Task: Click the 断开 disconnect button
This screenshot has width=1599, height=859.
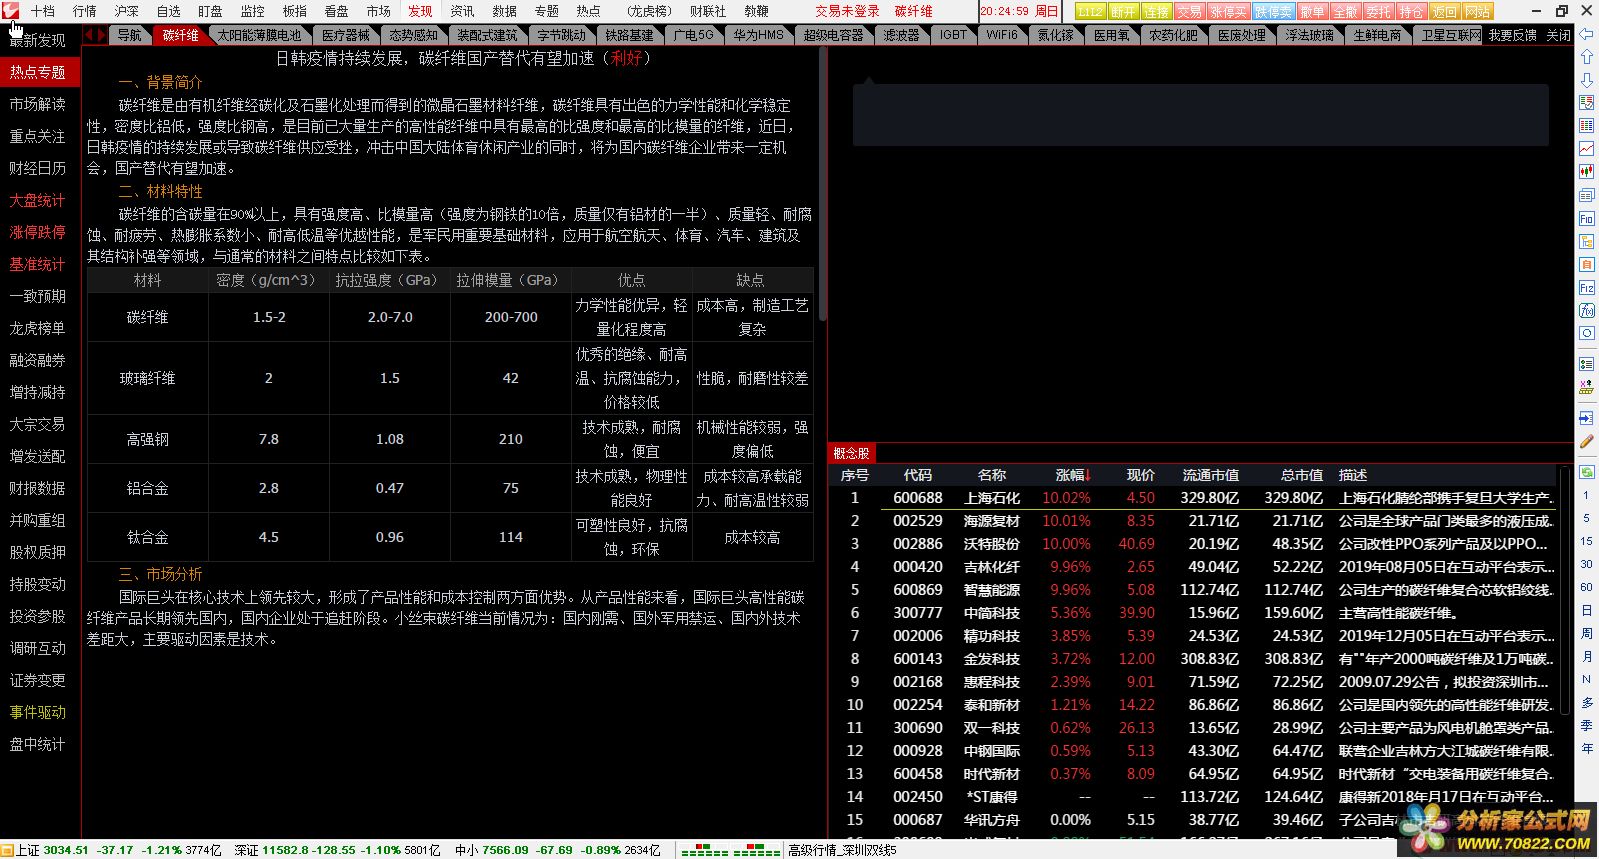Action: 1124,11
